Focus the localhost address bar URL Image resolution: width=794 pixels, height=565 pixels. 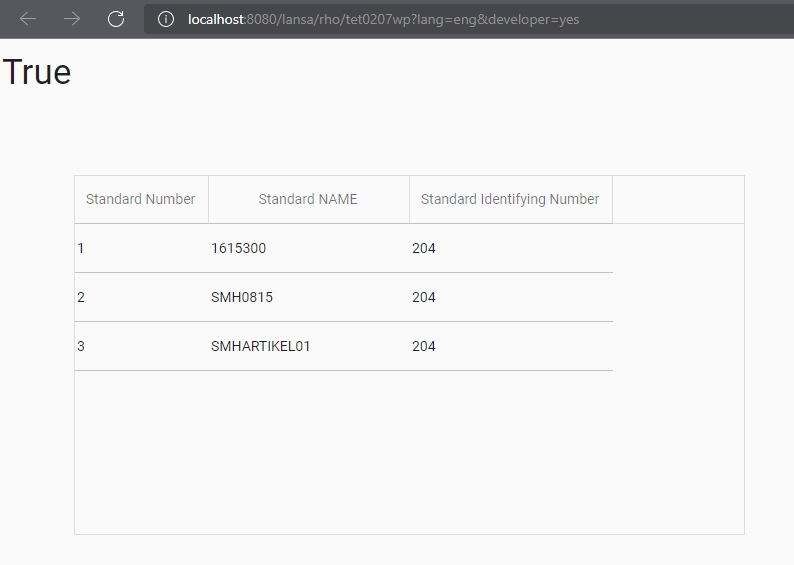(383, 19)
